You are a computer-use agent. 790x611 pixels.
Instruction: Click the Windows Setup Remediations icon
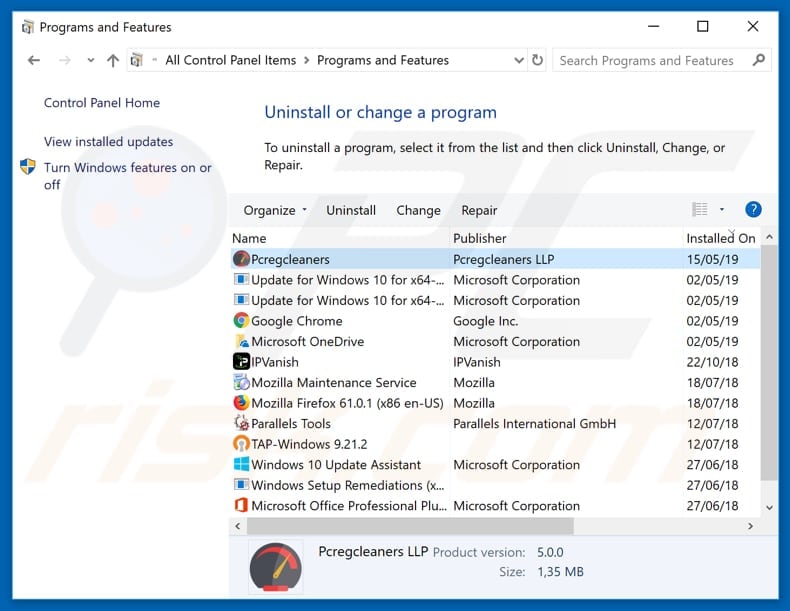241,485
